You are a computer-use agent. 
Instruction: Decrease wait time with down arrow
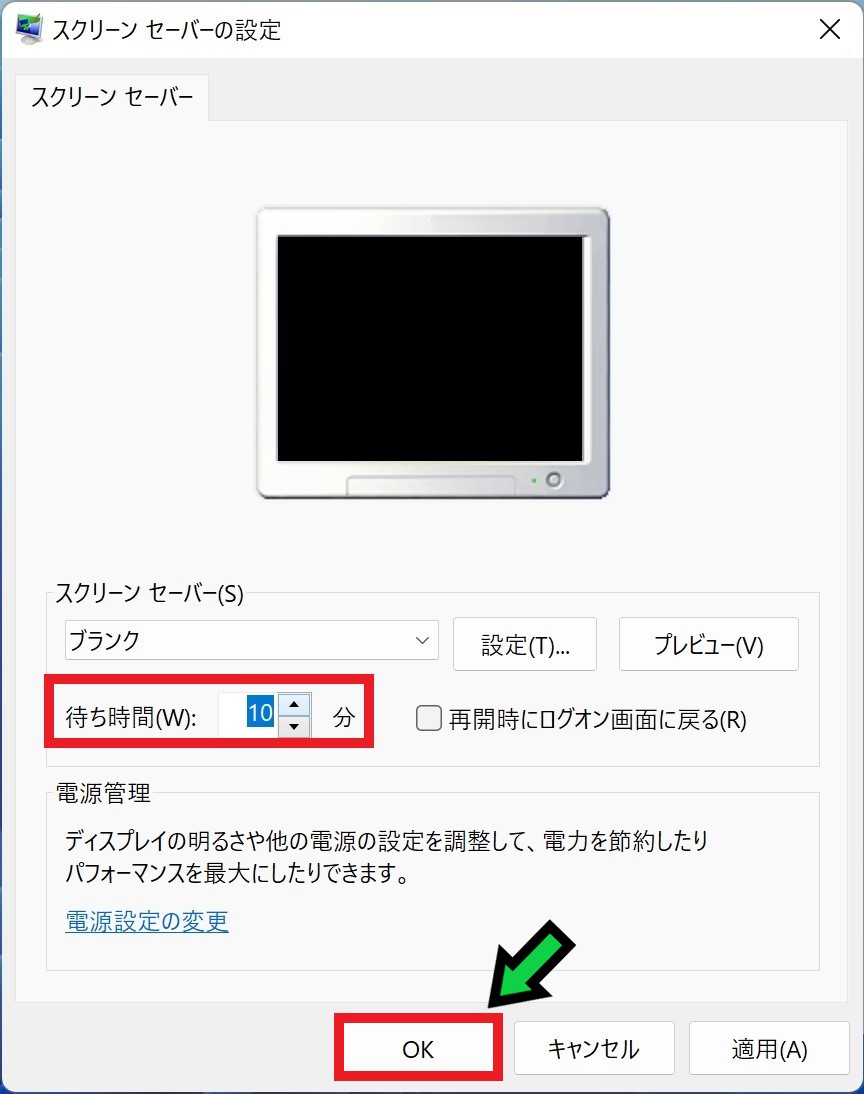coord(294,726)
